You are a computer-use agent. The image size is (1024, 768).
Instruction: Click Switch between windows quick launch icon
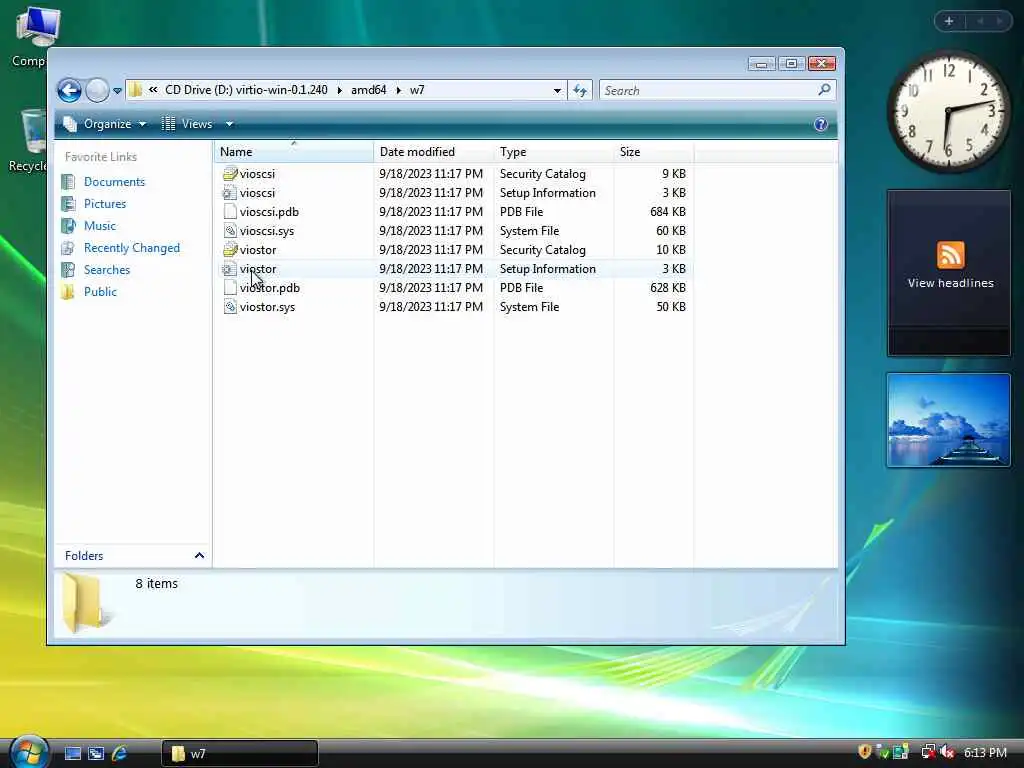point(96,754)
